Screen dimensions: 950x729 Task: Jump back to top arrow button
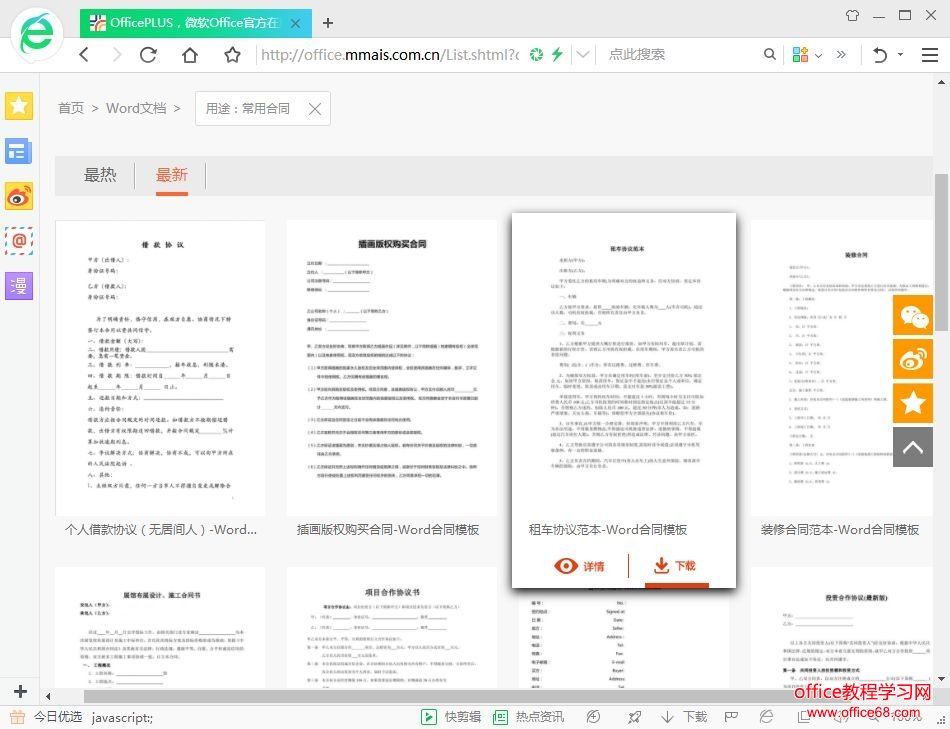pyautogui.click(x=913, y=447)
